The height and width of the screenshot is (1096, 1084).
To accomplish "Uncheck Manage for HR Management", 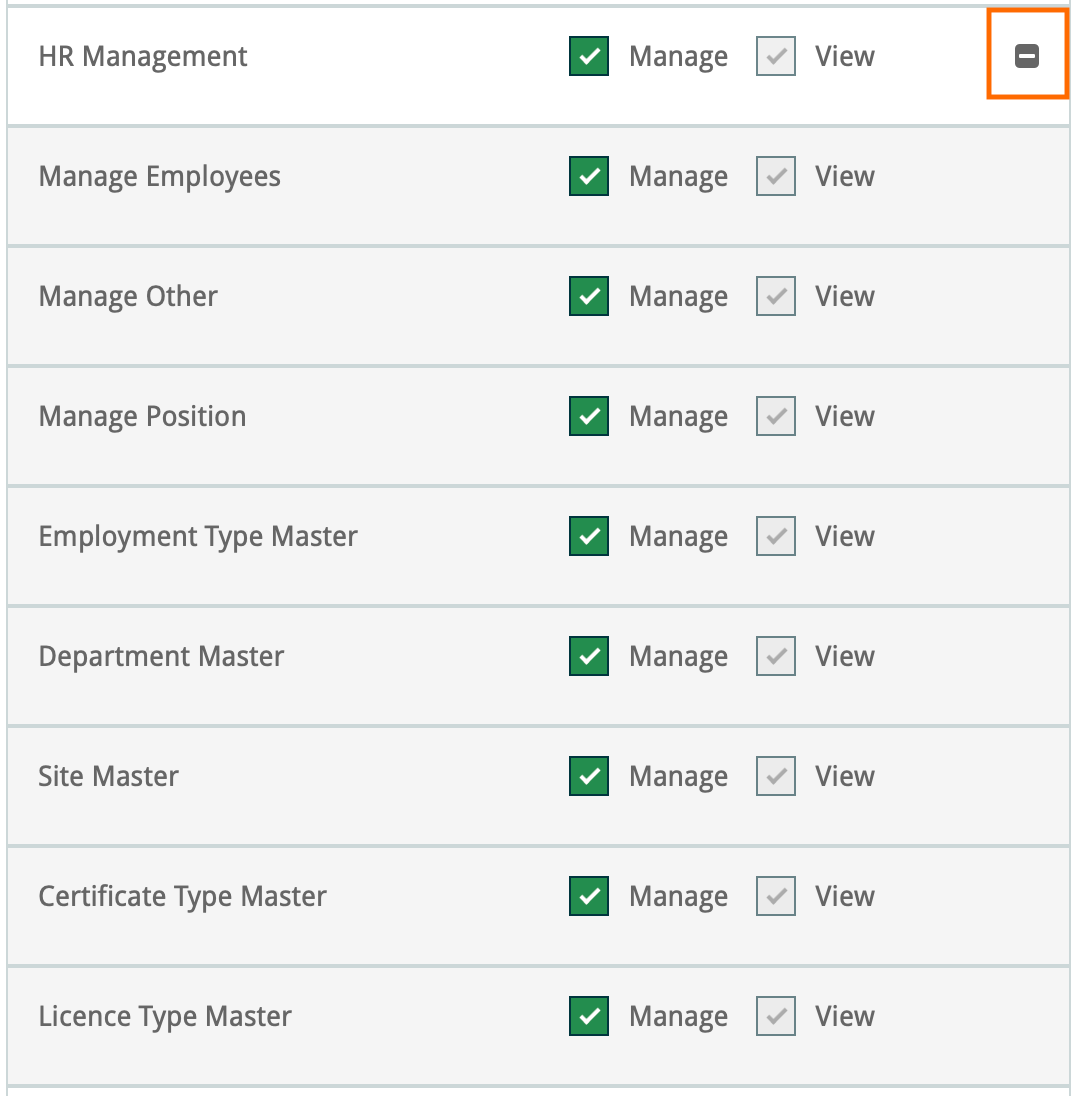I will [589, 57].
